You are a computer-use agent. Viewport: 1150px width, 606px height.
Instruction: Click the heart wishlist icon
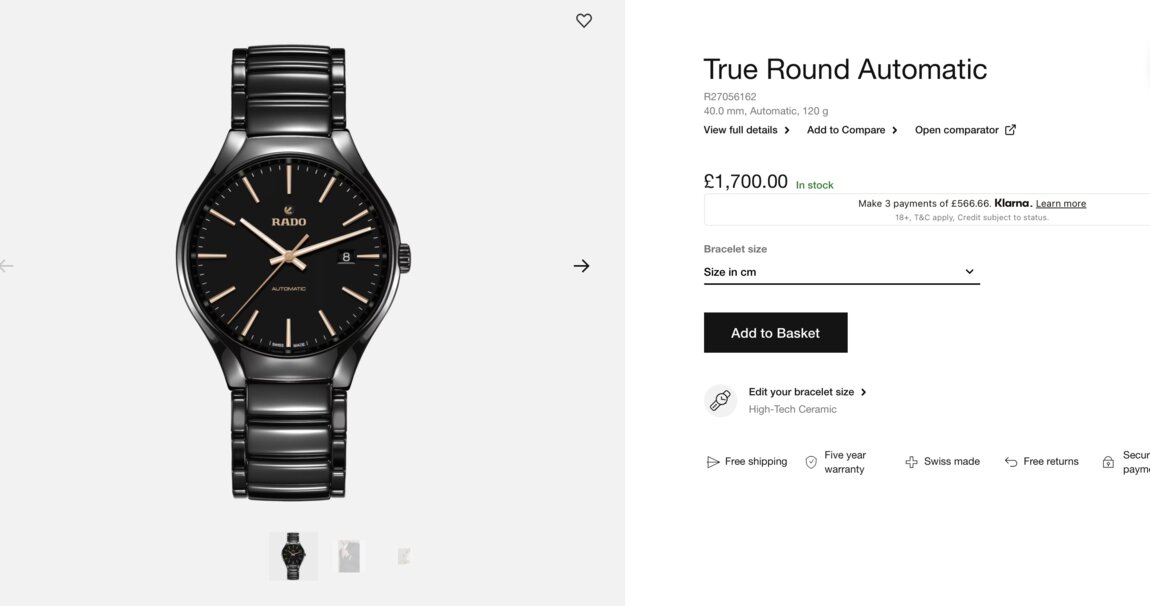click(x=584, y=20)
